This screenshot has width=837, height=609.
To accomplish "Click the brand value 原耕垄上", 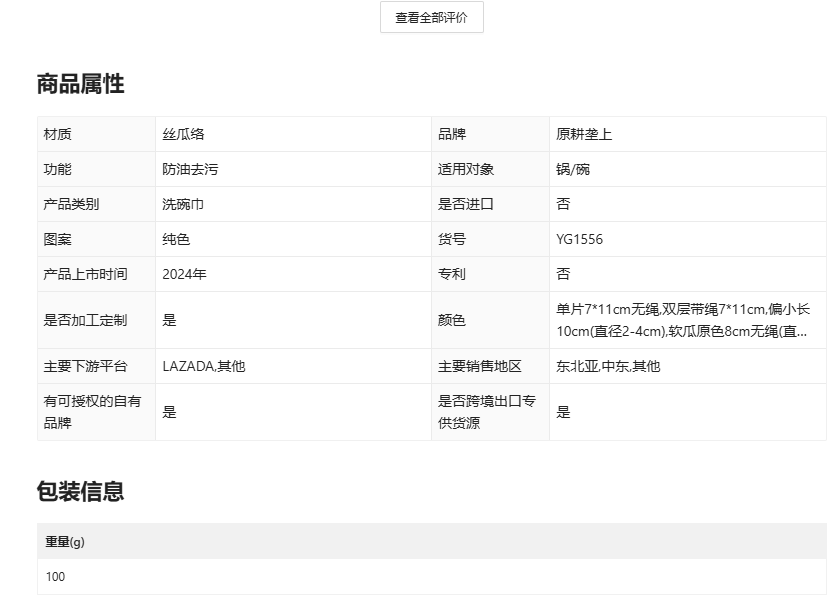I will click(x=584, y=134).
